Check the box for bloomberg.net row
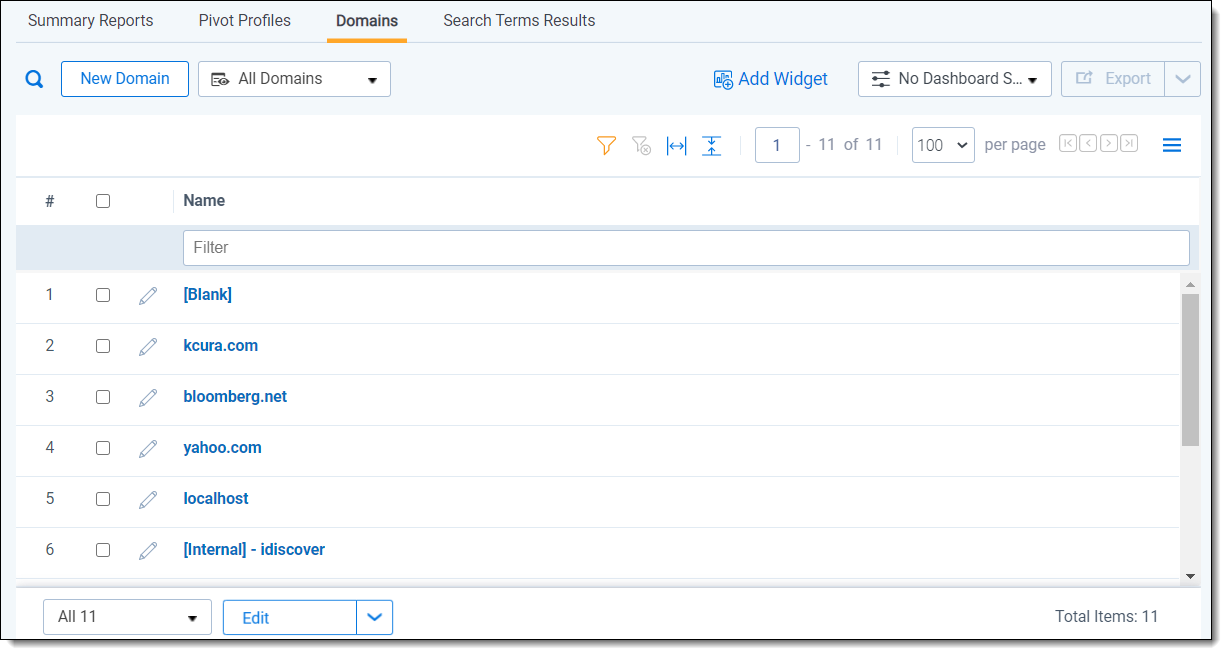 [x=103, y=397]
